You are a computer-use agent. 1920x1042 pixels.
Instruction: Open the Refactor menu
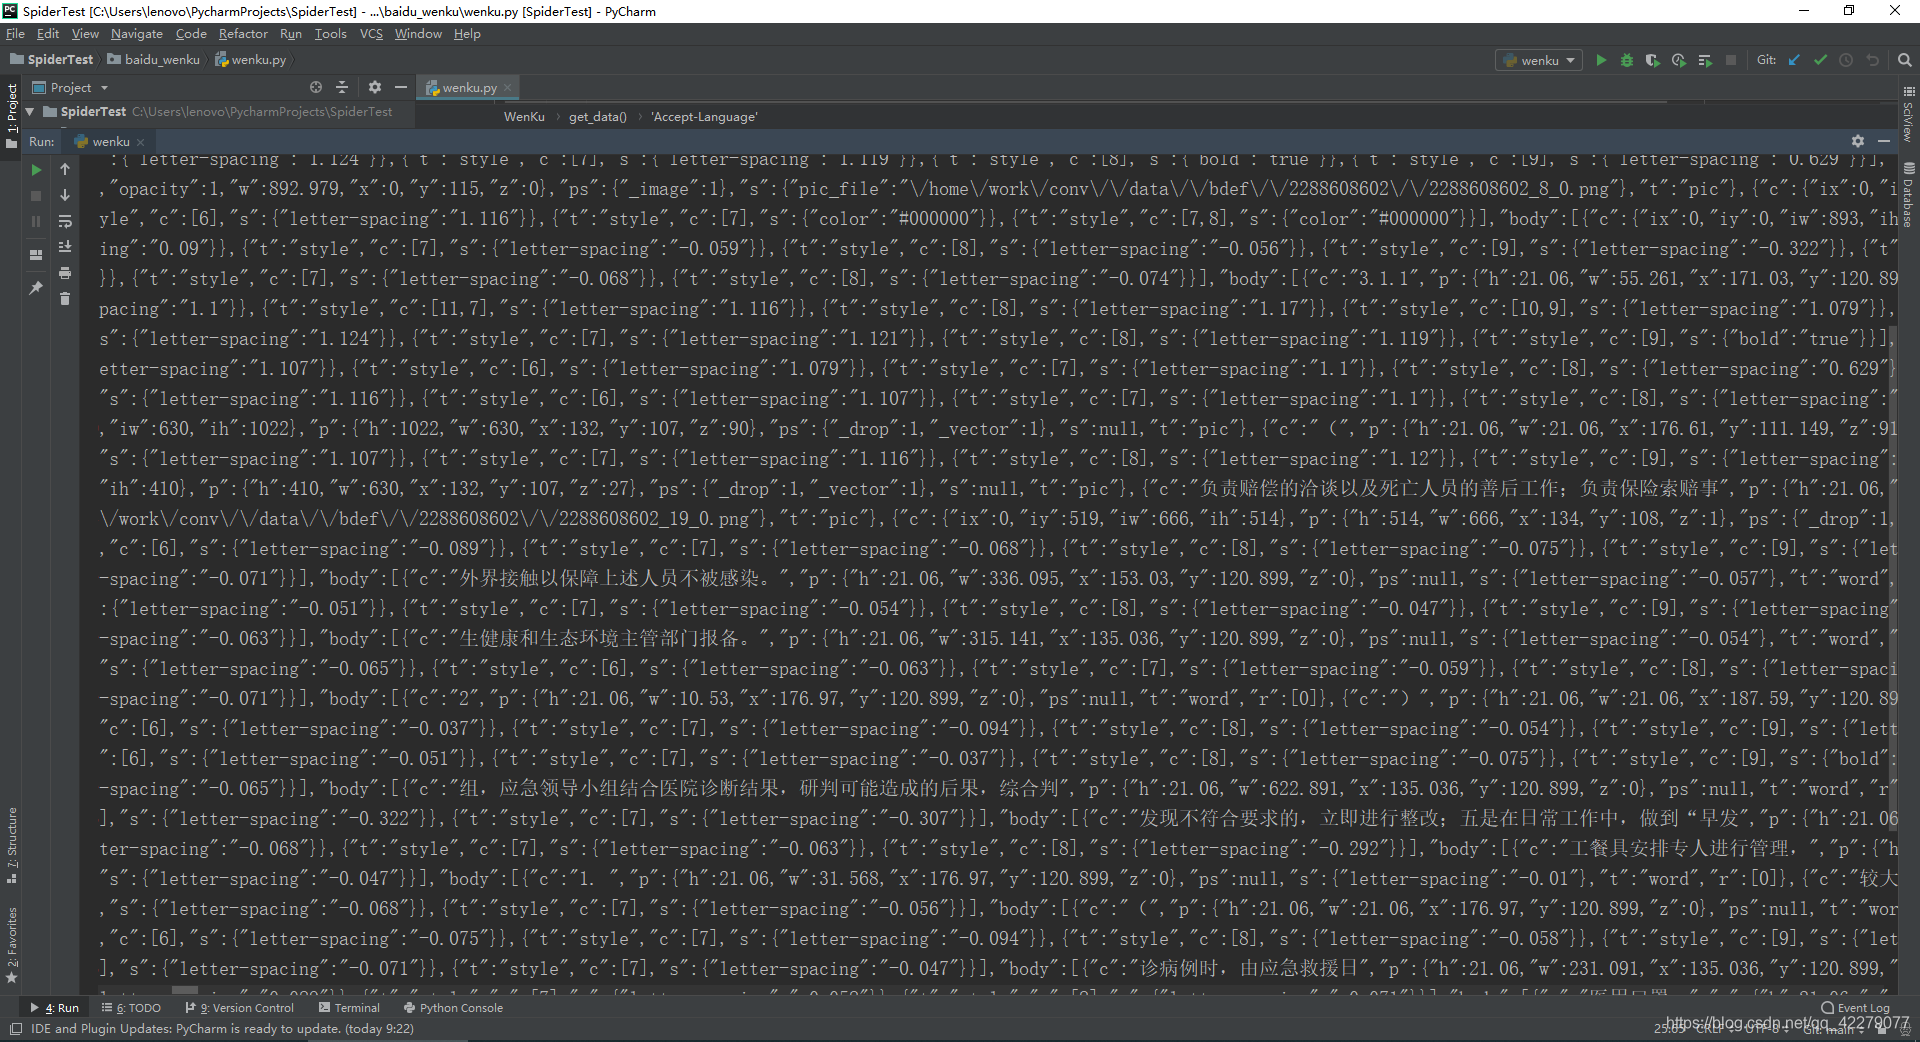[243, 33]
